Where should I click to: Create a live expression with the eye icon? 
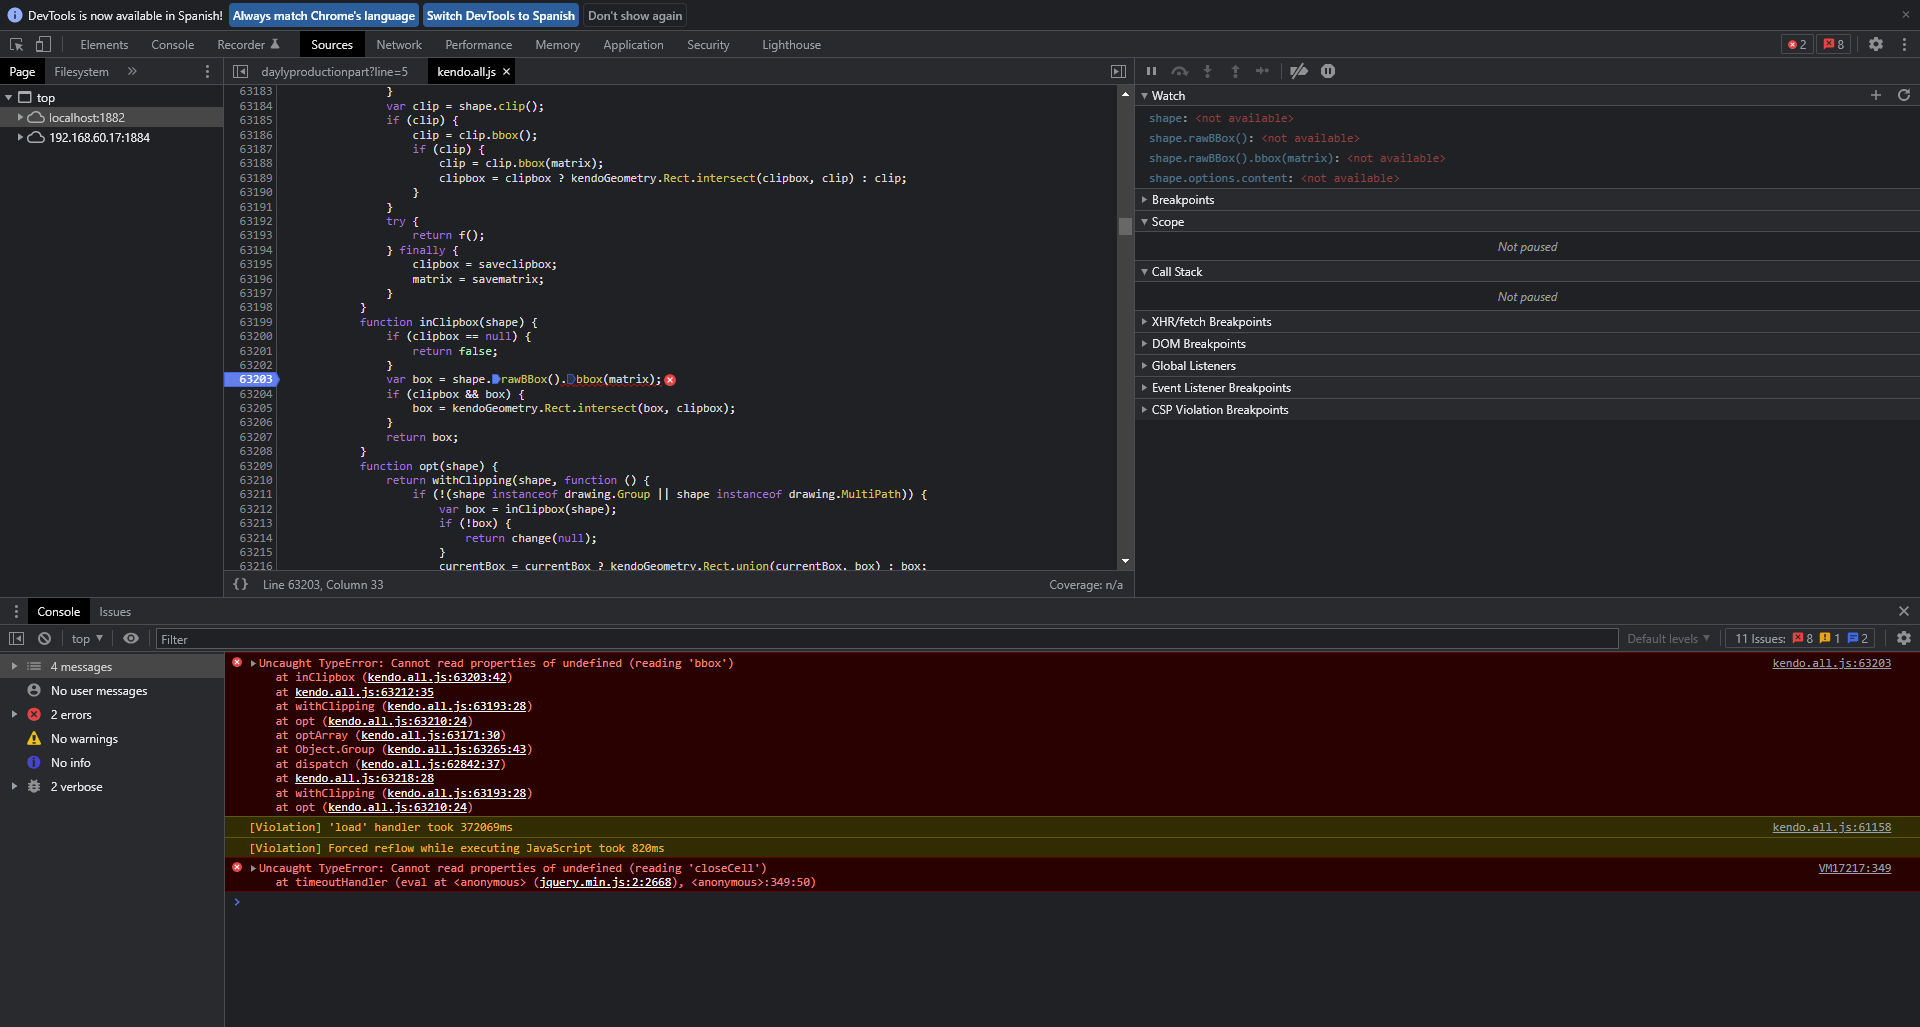(x=131, y=638)
